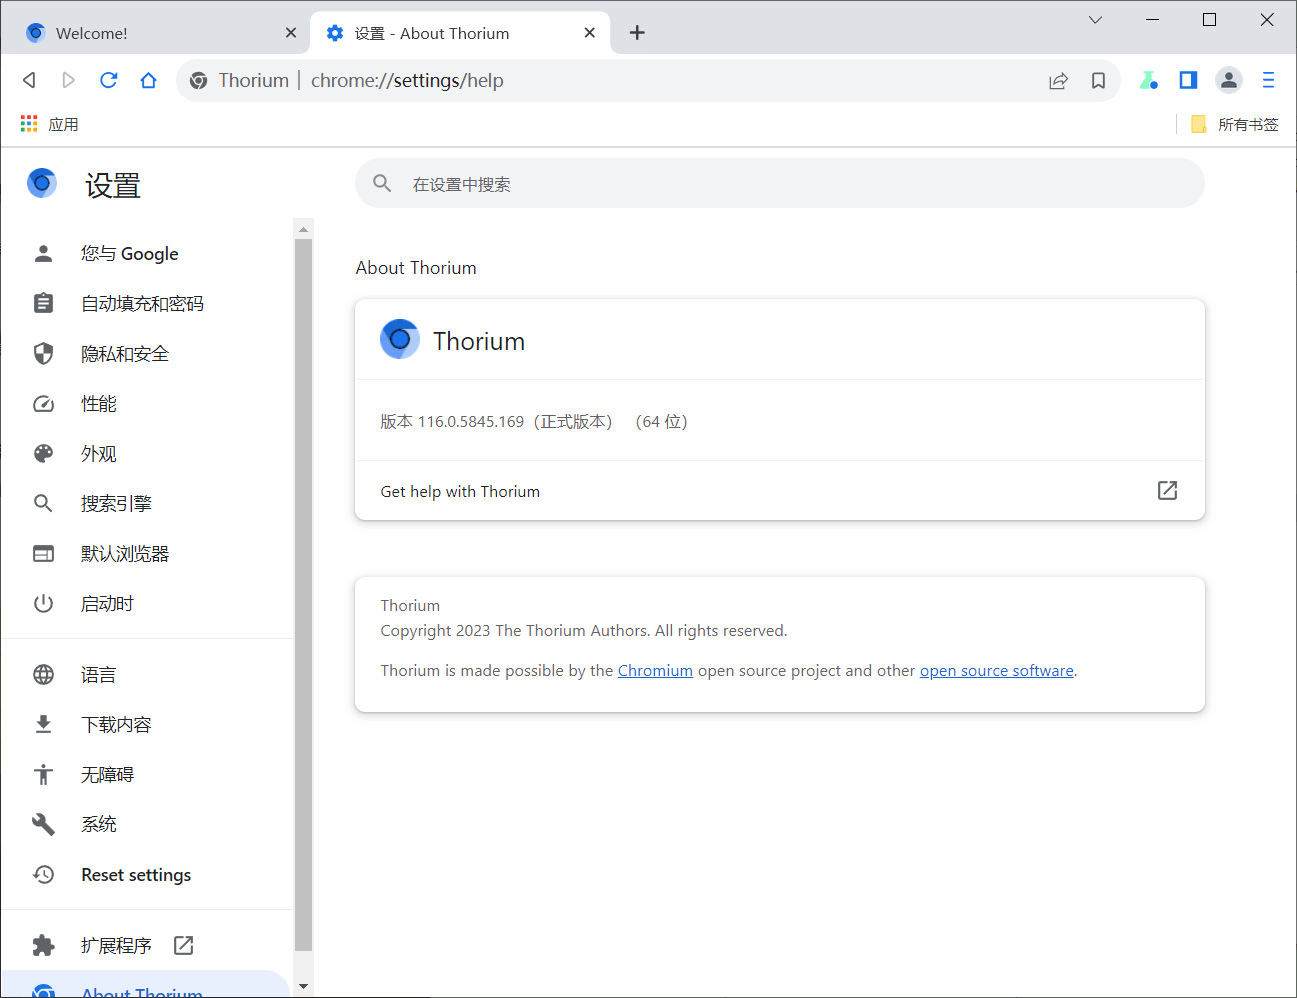Open Reset settings section
This screenshot has height=998, width=1297.
click(146, 875)
